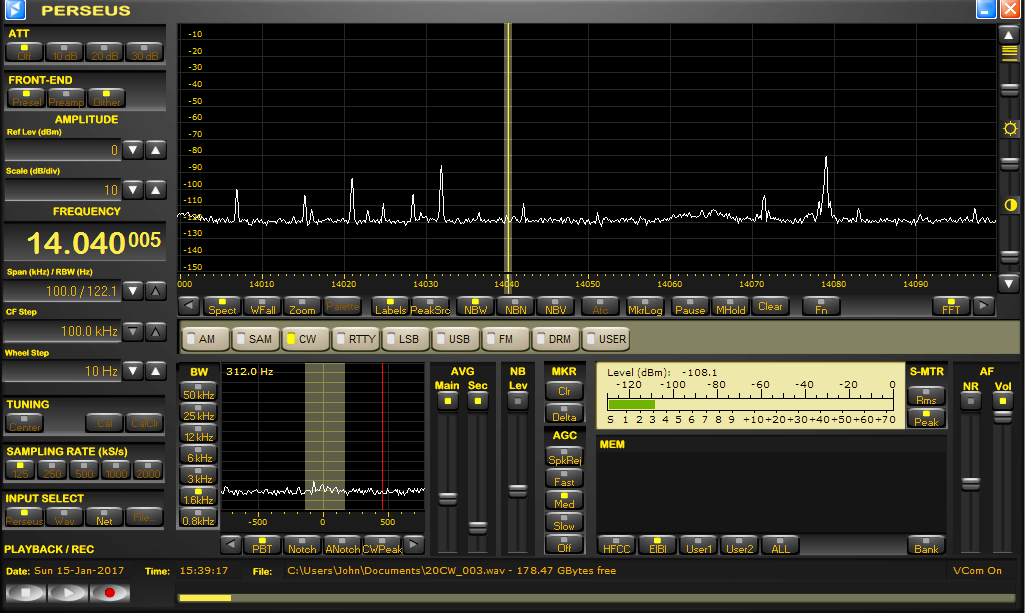Pause the spectrum display
This screenshot has height=613, width=1025.
tap(690, 306)
